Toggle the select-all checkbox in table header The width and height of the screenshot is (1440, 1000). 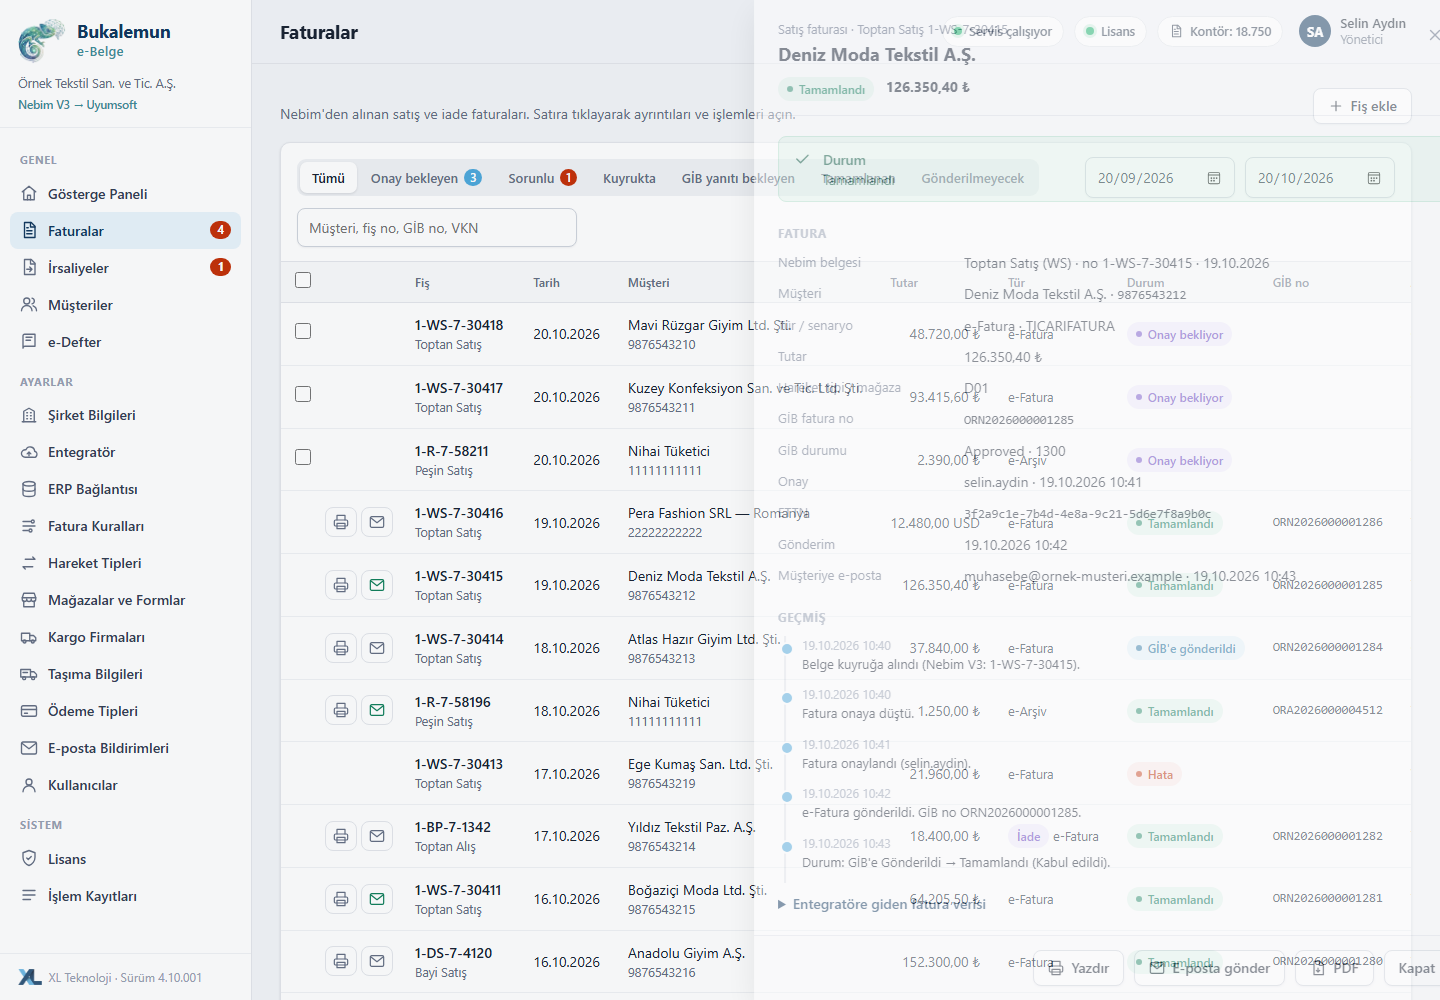[x=303, y=280]
